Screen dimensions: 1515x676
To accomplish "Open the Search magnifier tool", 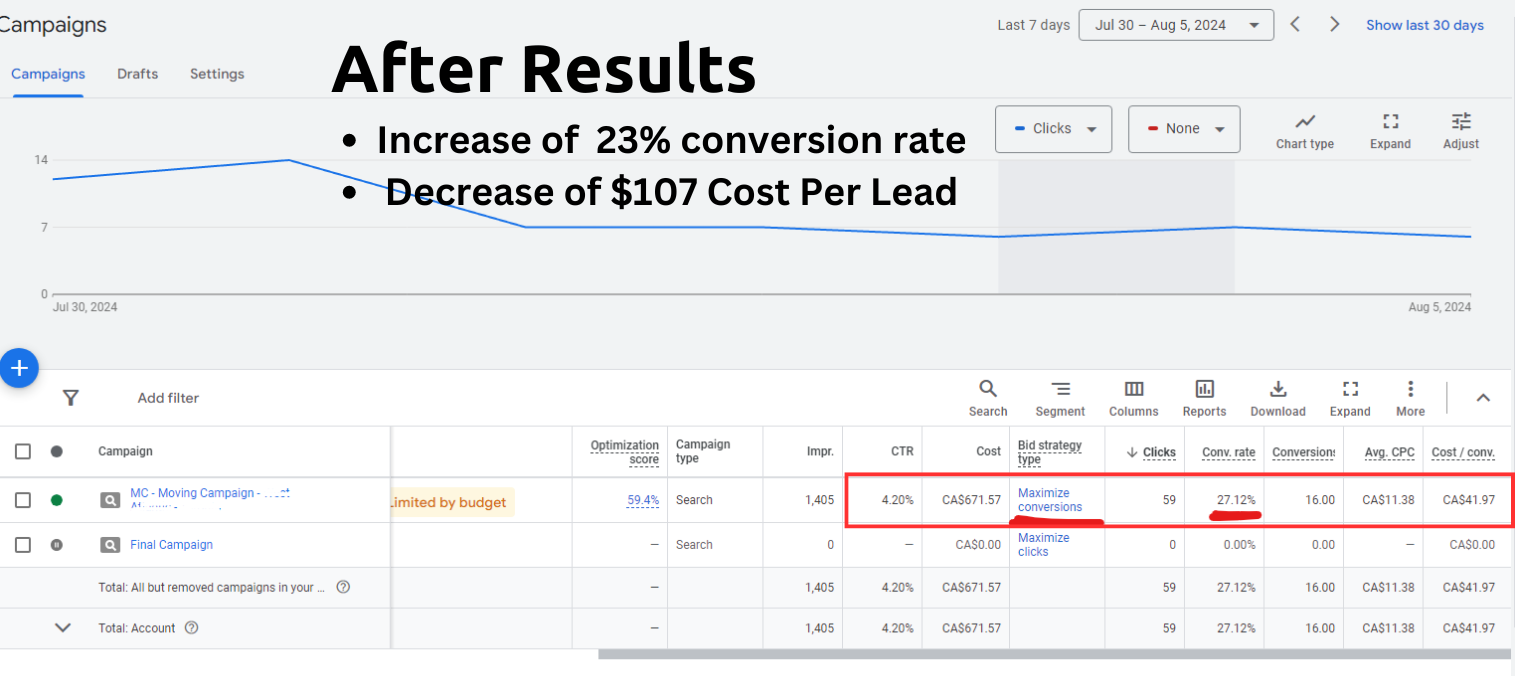I will [x=987, y=398].
